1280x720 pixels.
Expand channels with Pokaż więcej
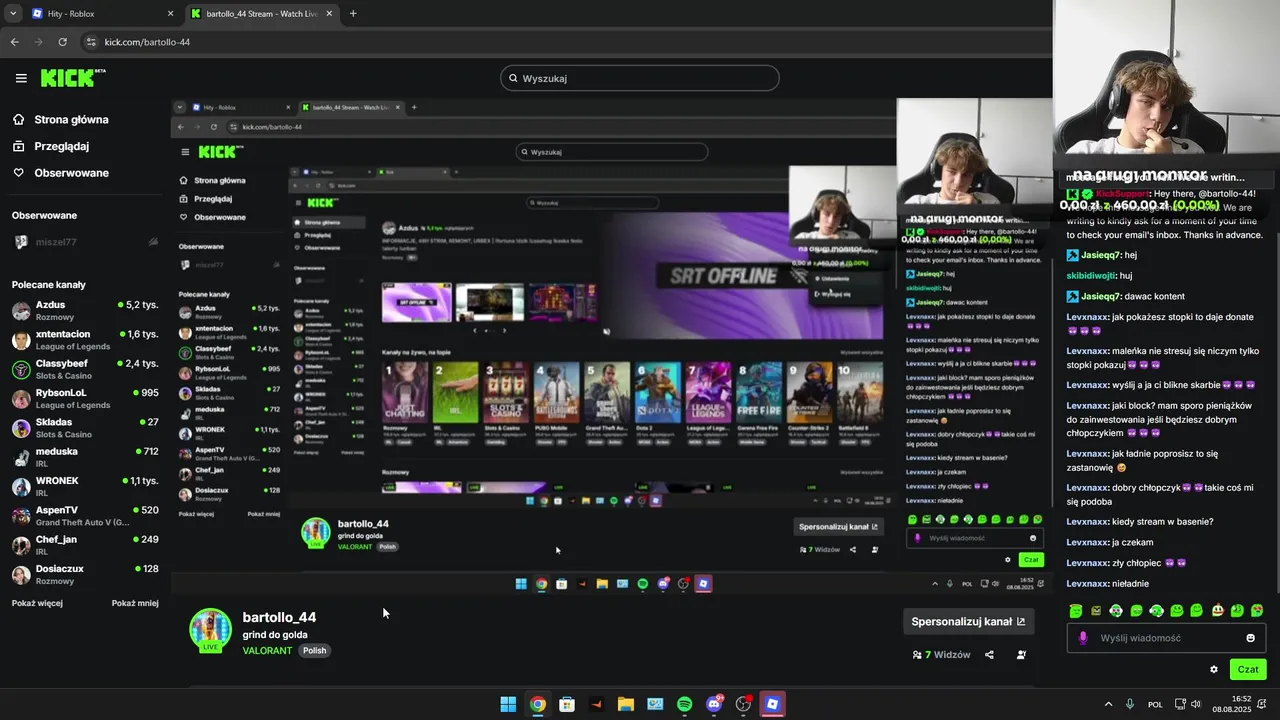37,604
